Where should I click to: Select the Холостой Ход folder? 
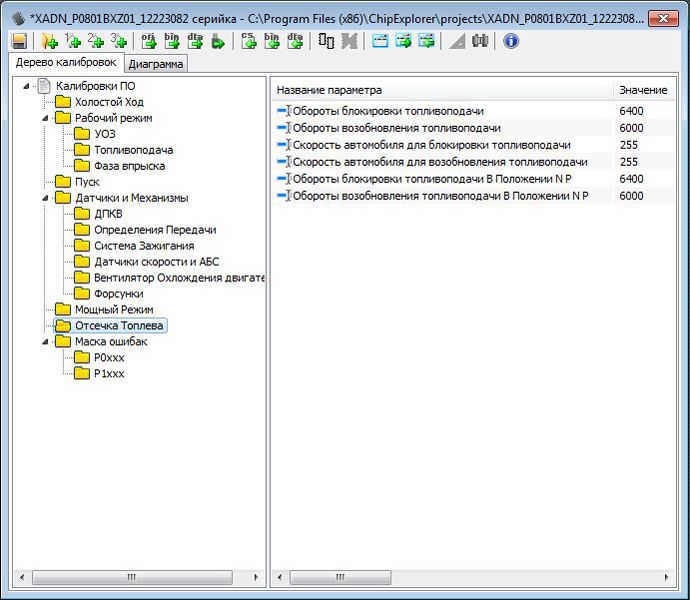[x=109, y=102]
